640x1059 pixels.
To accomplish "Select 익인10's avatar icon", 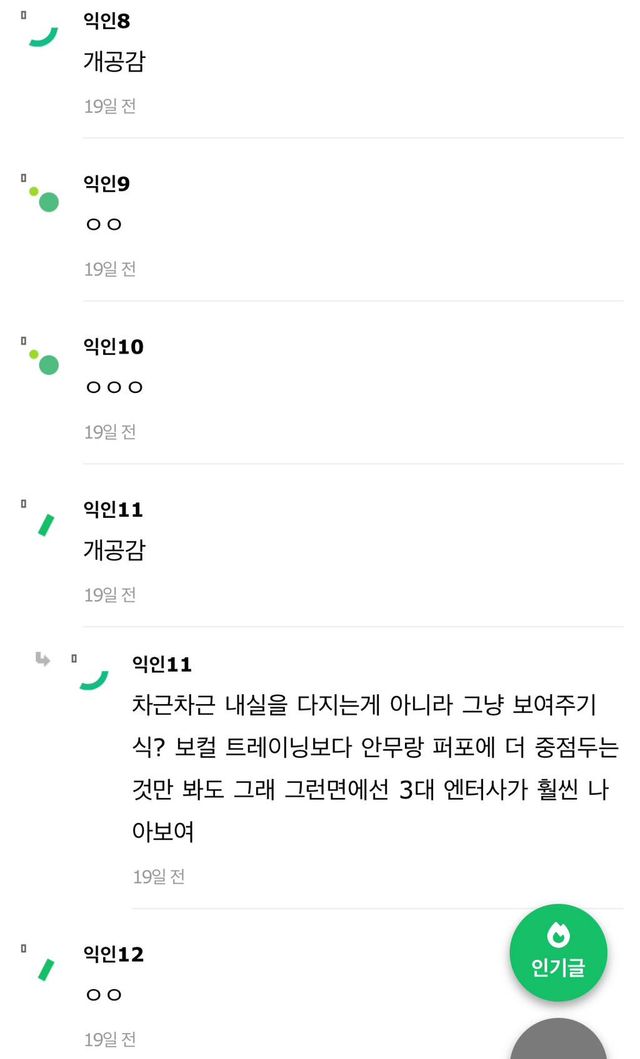I will click(x=43, y=360).
